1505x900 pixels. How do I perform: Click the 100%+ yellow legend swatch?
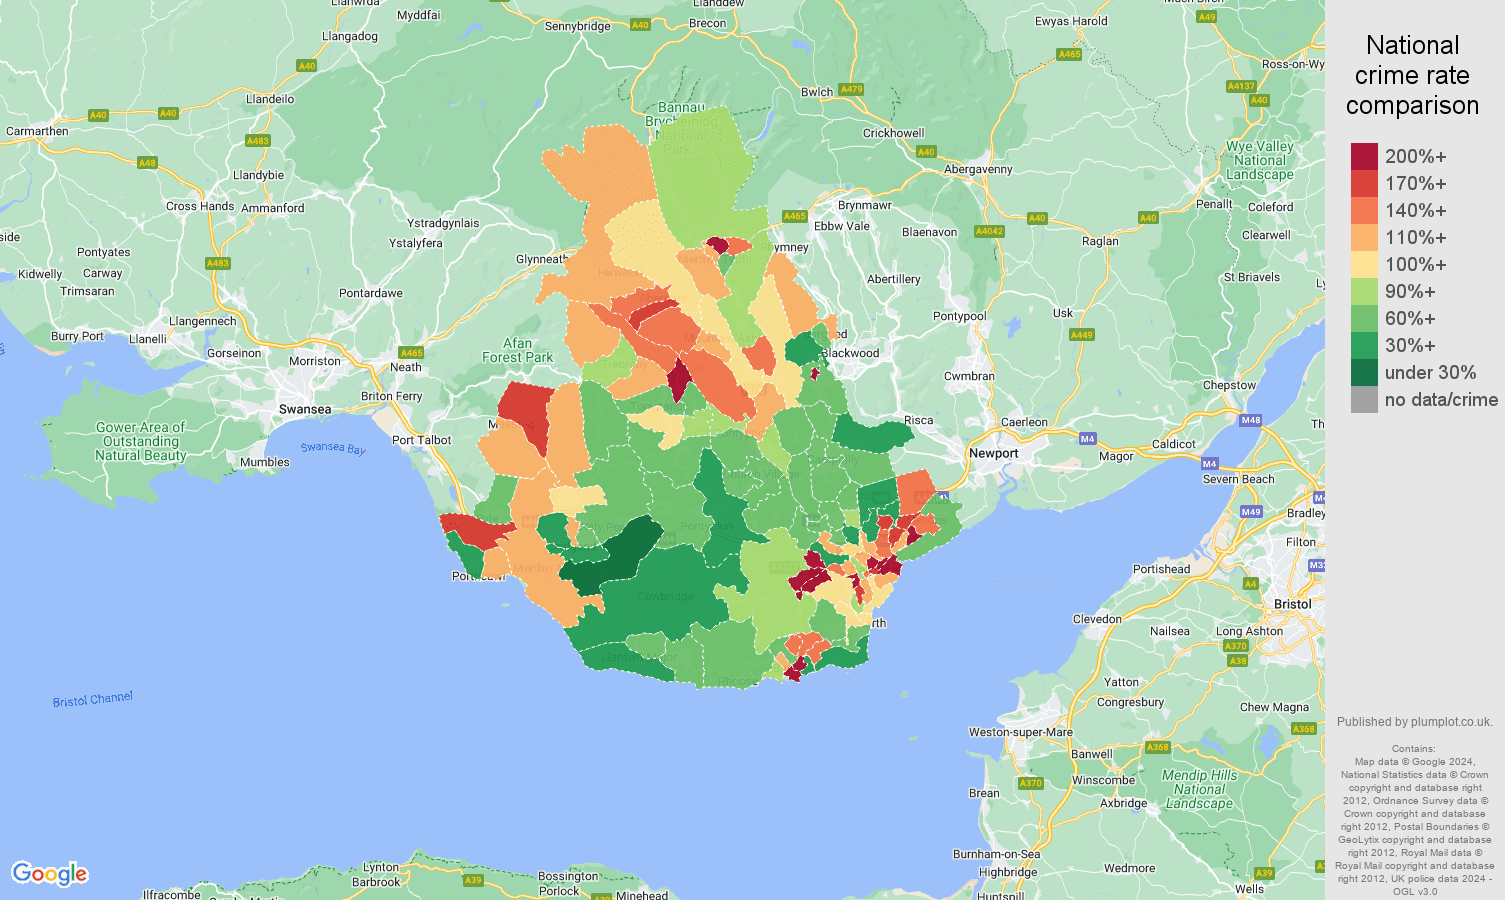tap(1364, 265)
